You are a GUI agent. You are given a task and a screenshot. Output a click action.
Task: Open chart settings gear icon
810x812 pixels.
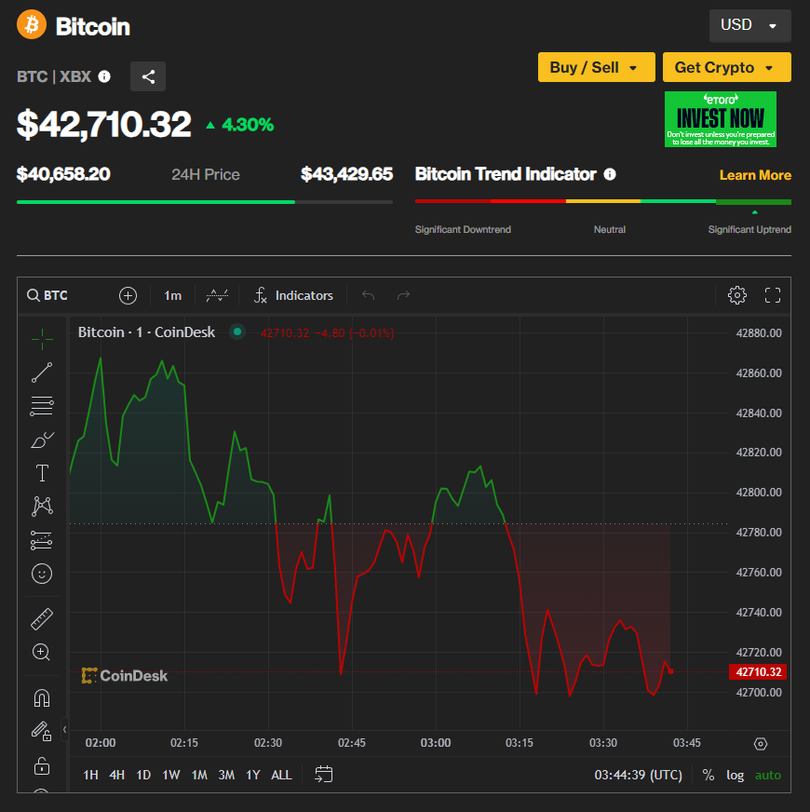737,295
